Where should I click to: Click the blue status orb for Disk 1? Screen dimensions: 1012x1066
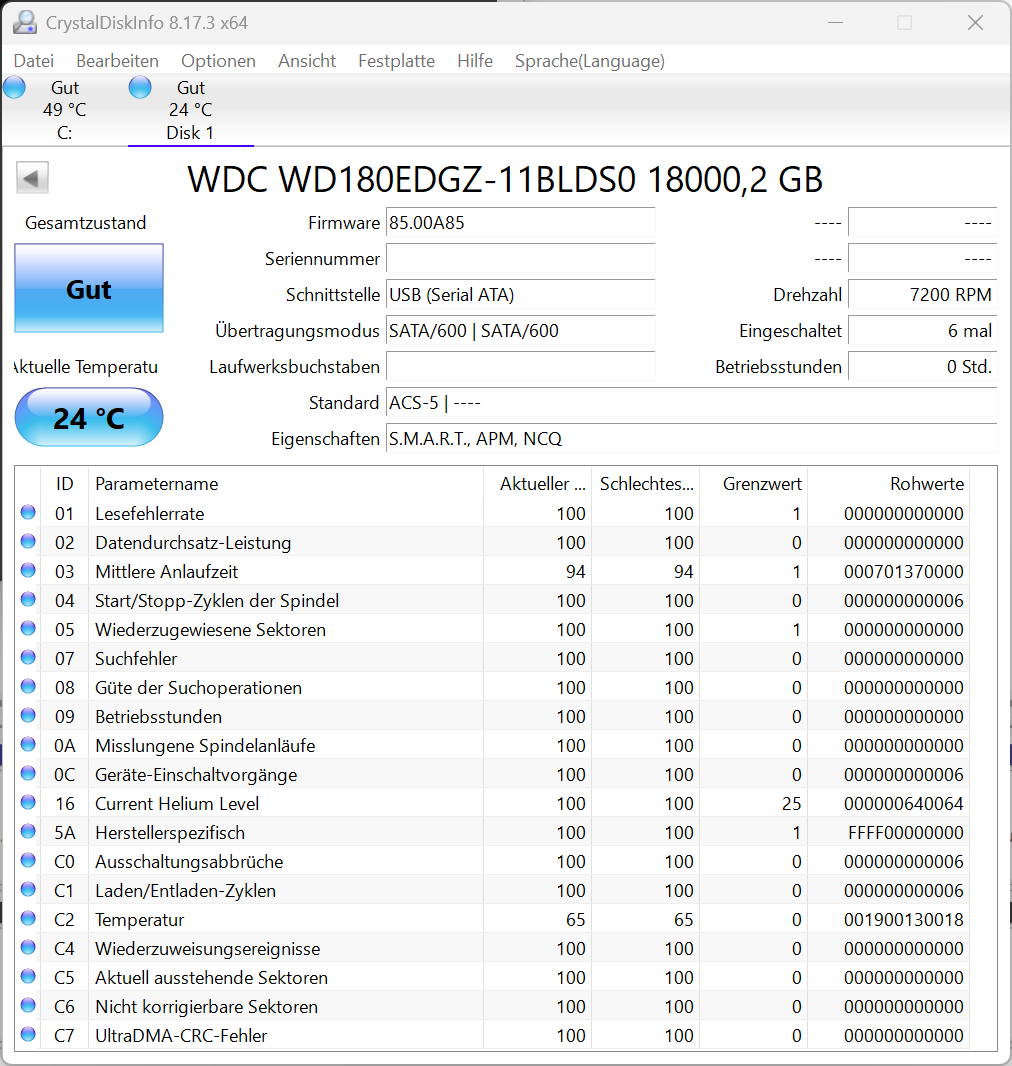pyautogui.click(x=140, y=88)
